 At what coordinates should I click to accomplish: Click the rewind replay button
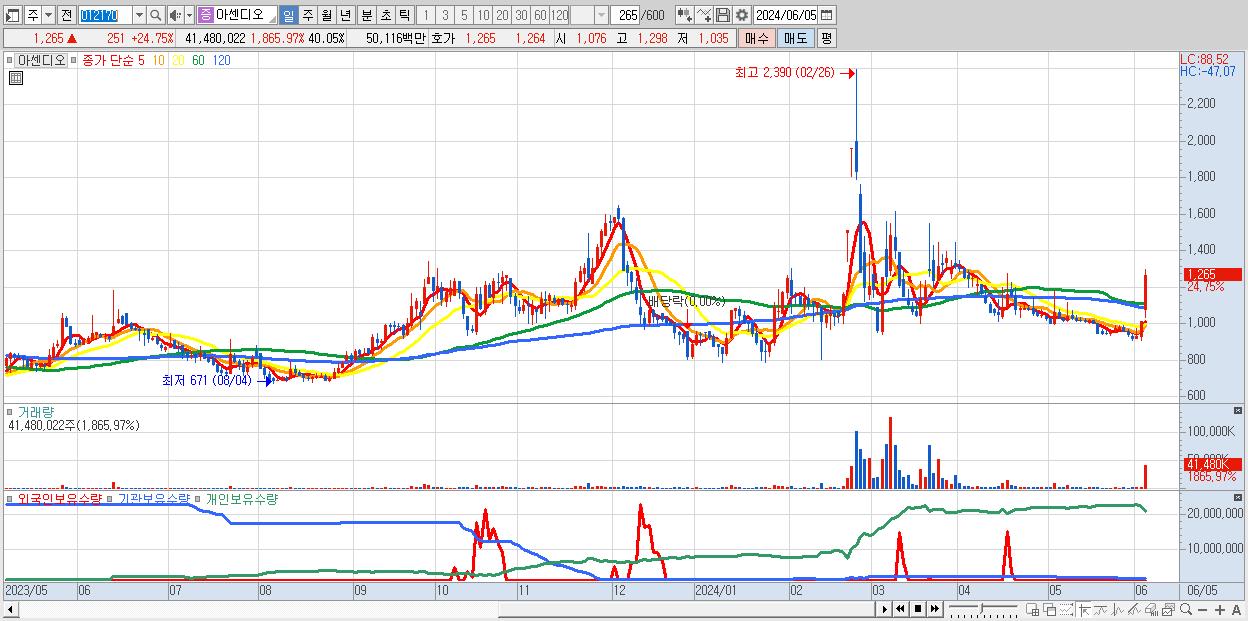pyautogui.click(x=900, y=609)
